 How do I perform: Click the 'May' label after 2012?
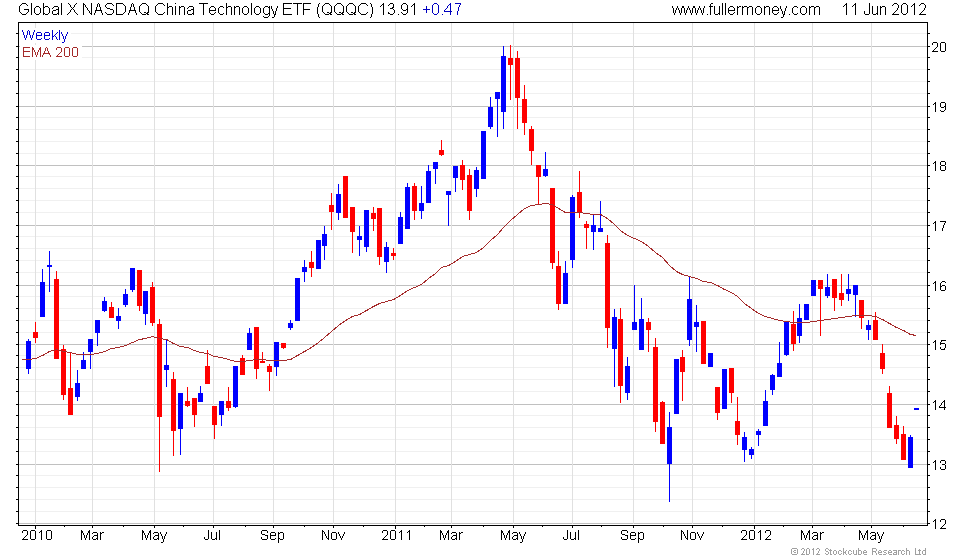871,536
